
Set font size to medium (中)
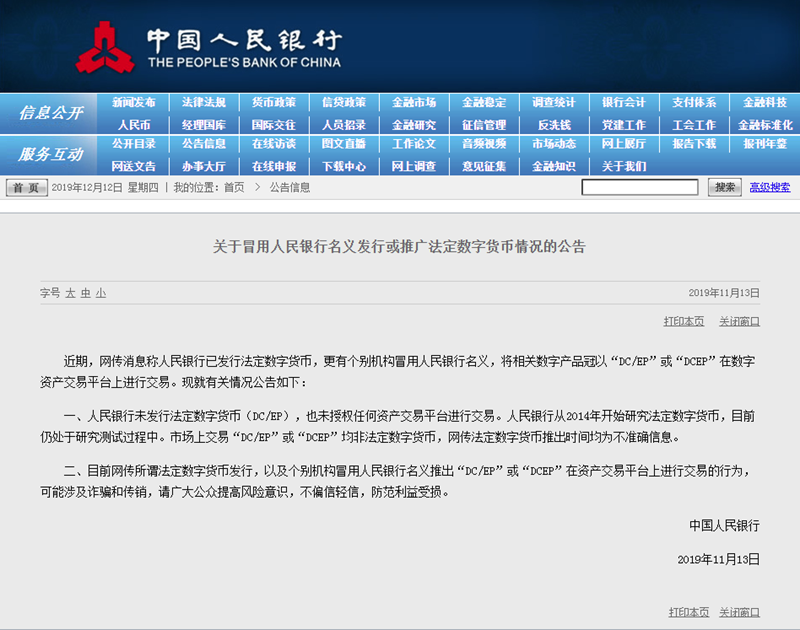click(x=86, y=293)
